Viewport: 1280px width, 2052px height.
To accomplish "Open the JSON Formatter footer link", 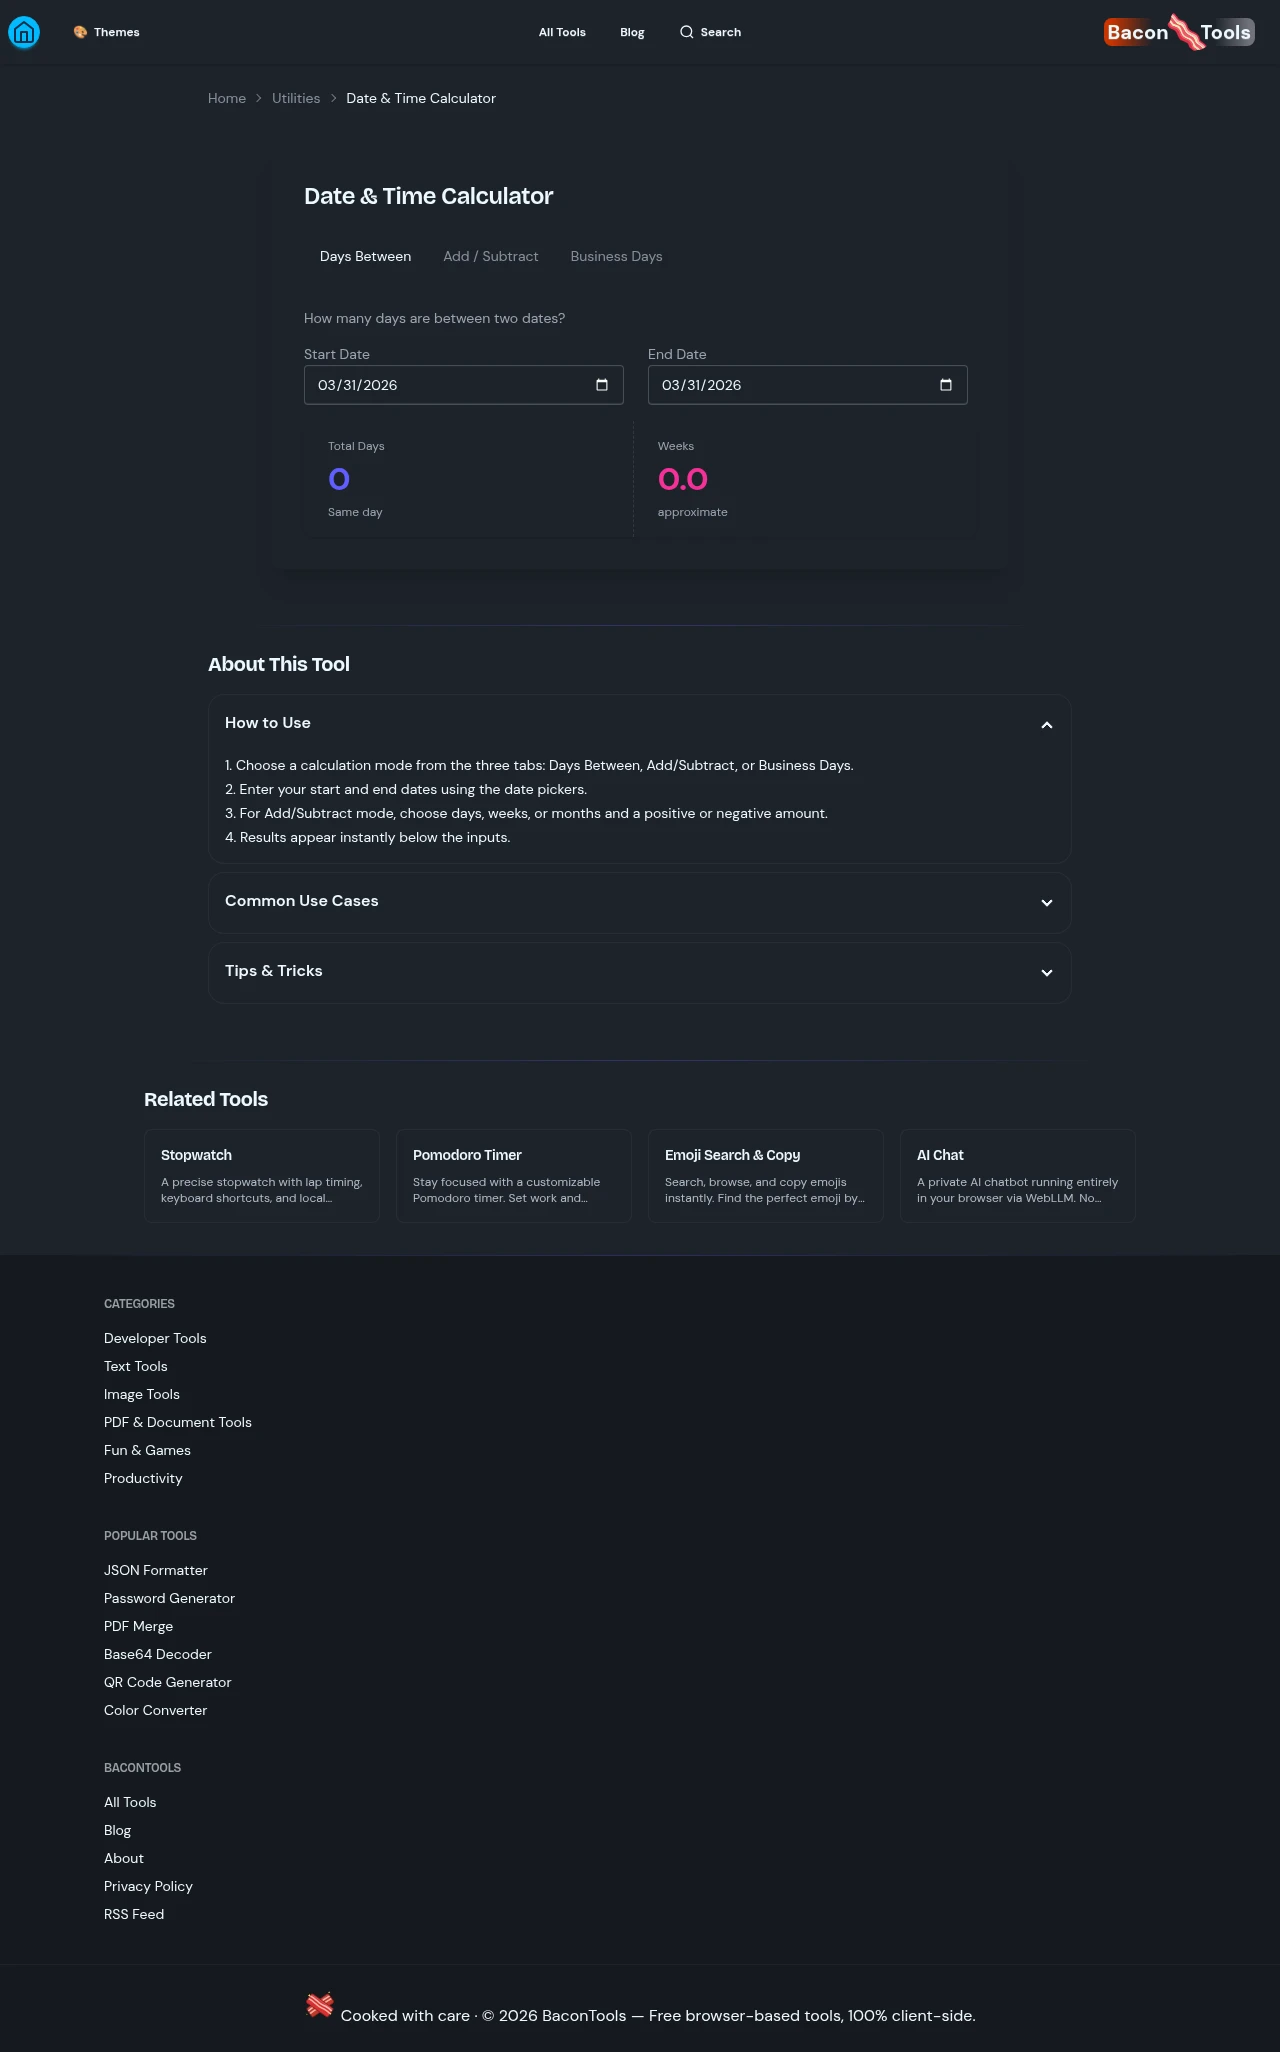I will 156,1570.
